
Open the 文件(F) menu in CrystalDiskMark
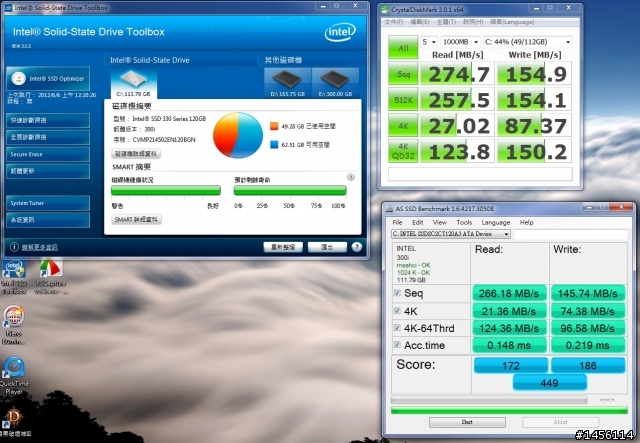pos(393,22)
